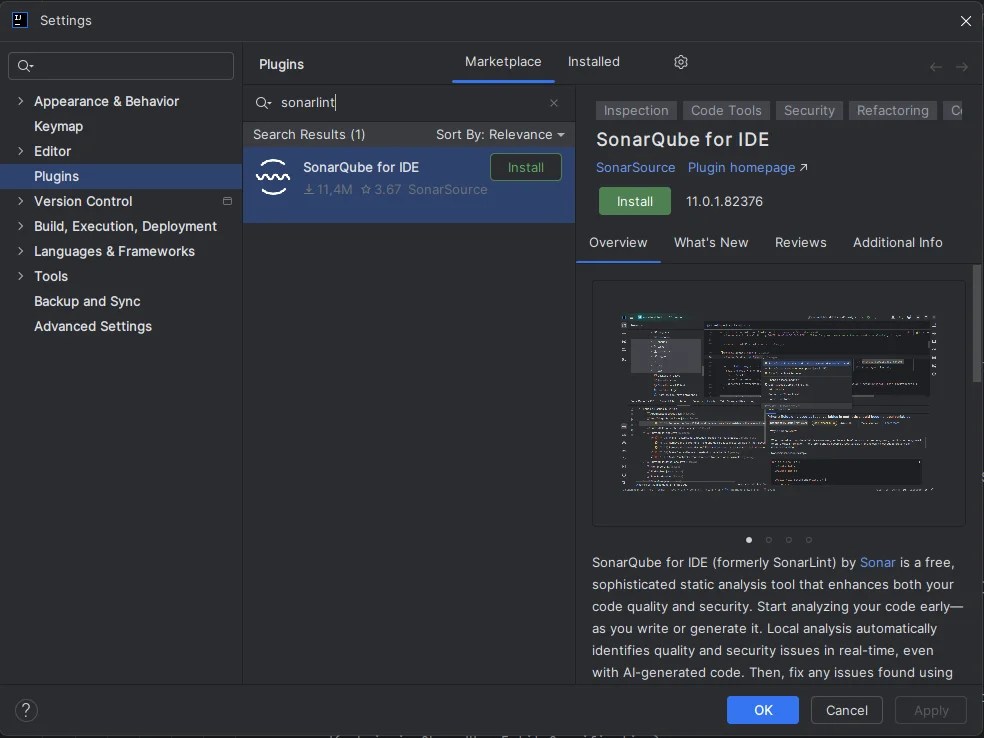Select Backup and Sync settings item
Image resolution: width=984 pixels, height=738 pixels.
point(121,301)
